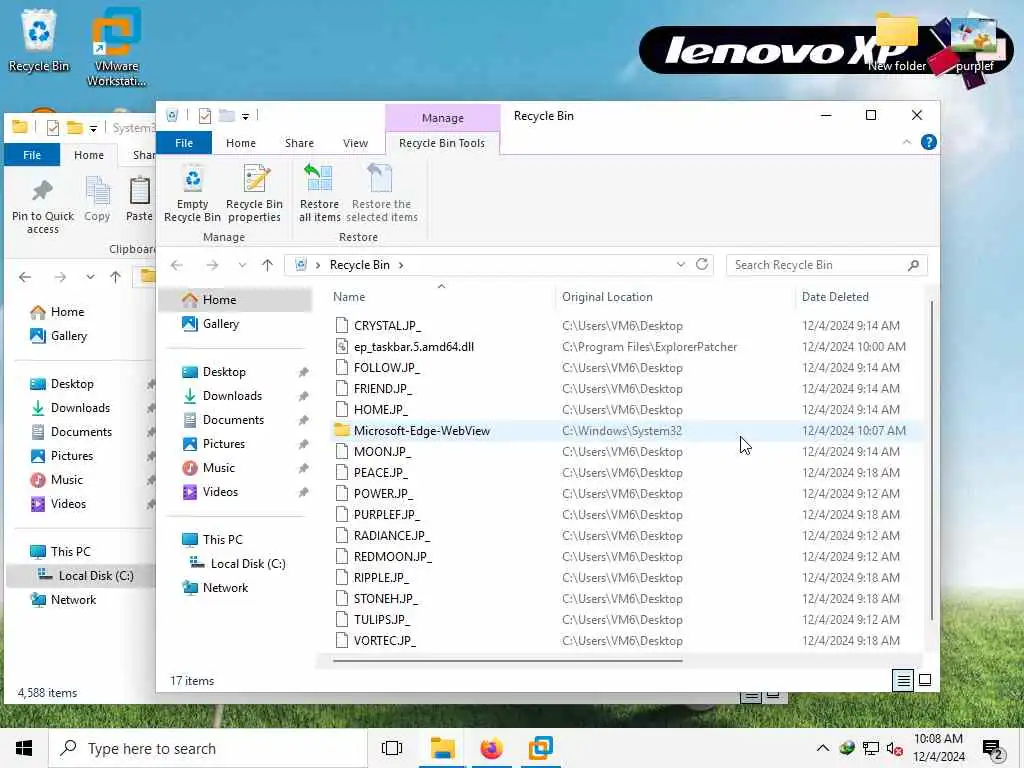Collapse ribbon in Recycle Bin window
The width and height of the screenshot is (1024, 768).
pyautogui.click(x=906, y=142)
